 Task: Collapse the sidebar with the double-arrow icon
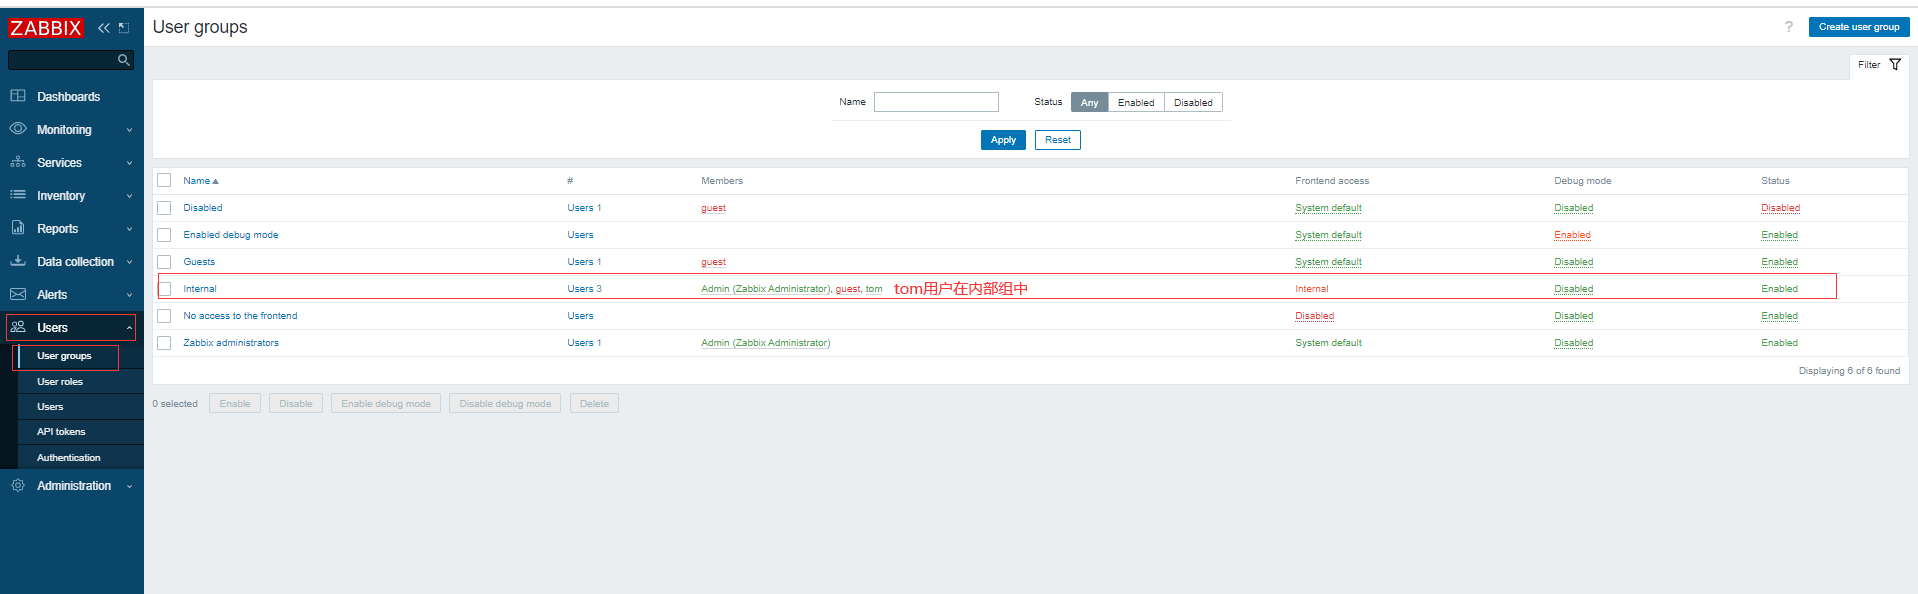104,28
